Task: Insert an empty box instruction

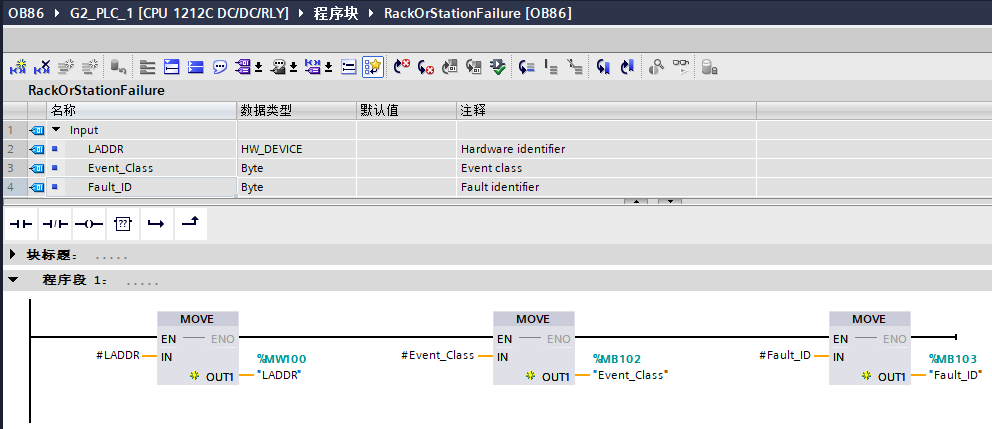Action: pyautogui.click(x=122, y=224)
